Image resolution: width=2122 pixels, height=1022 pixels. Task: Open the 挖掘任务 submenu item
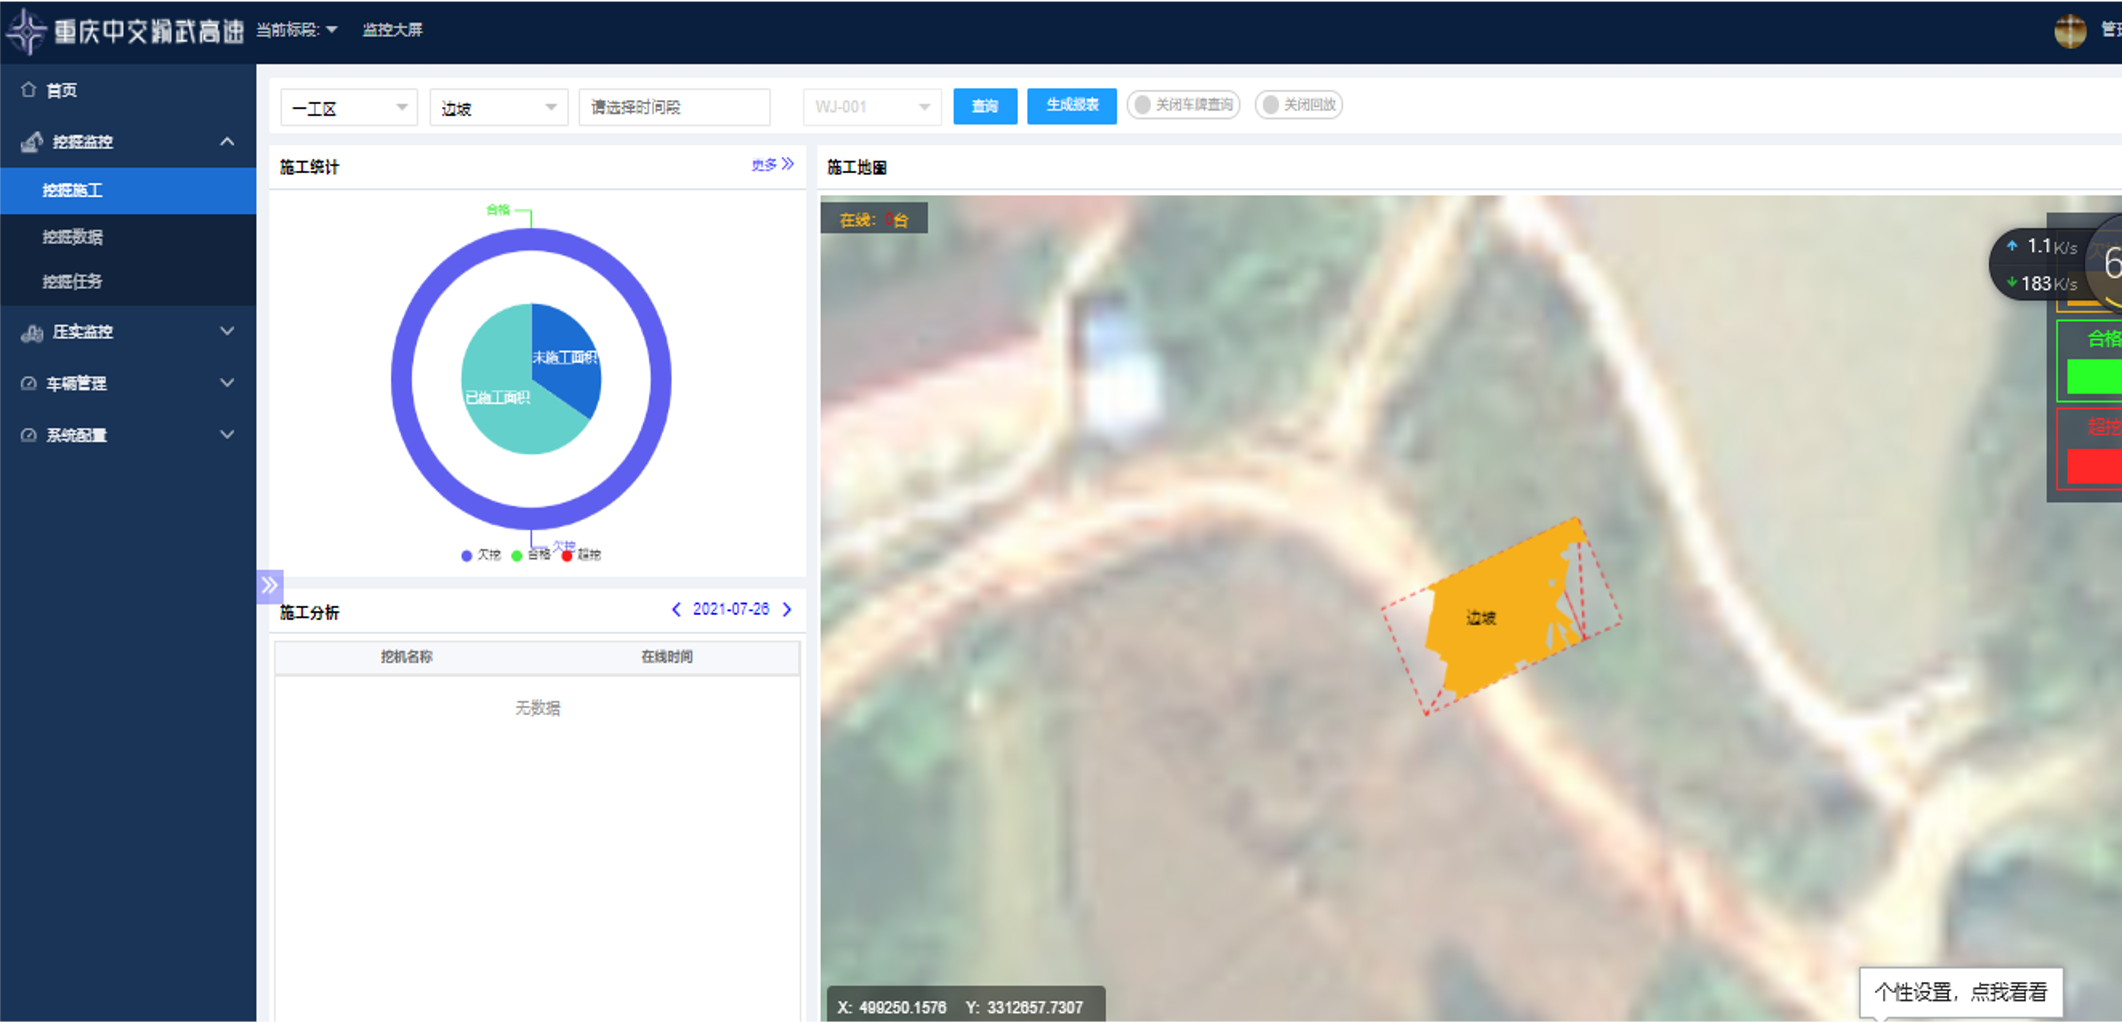73,282
